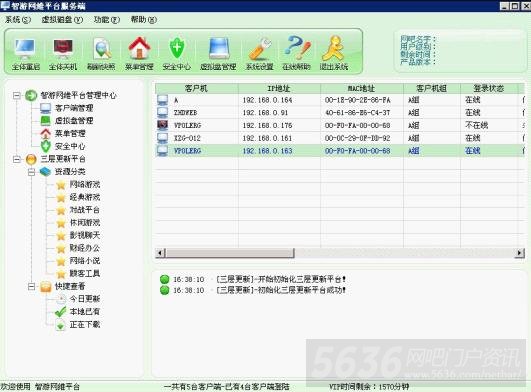Viewport: 531px width, 392px height.
Task: Open 系统设置 wrench toolbar icon
Action: point(259,53)
